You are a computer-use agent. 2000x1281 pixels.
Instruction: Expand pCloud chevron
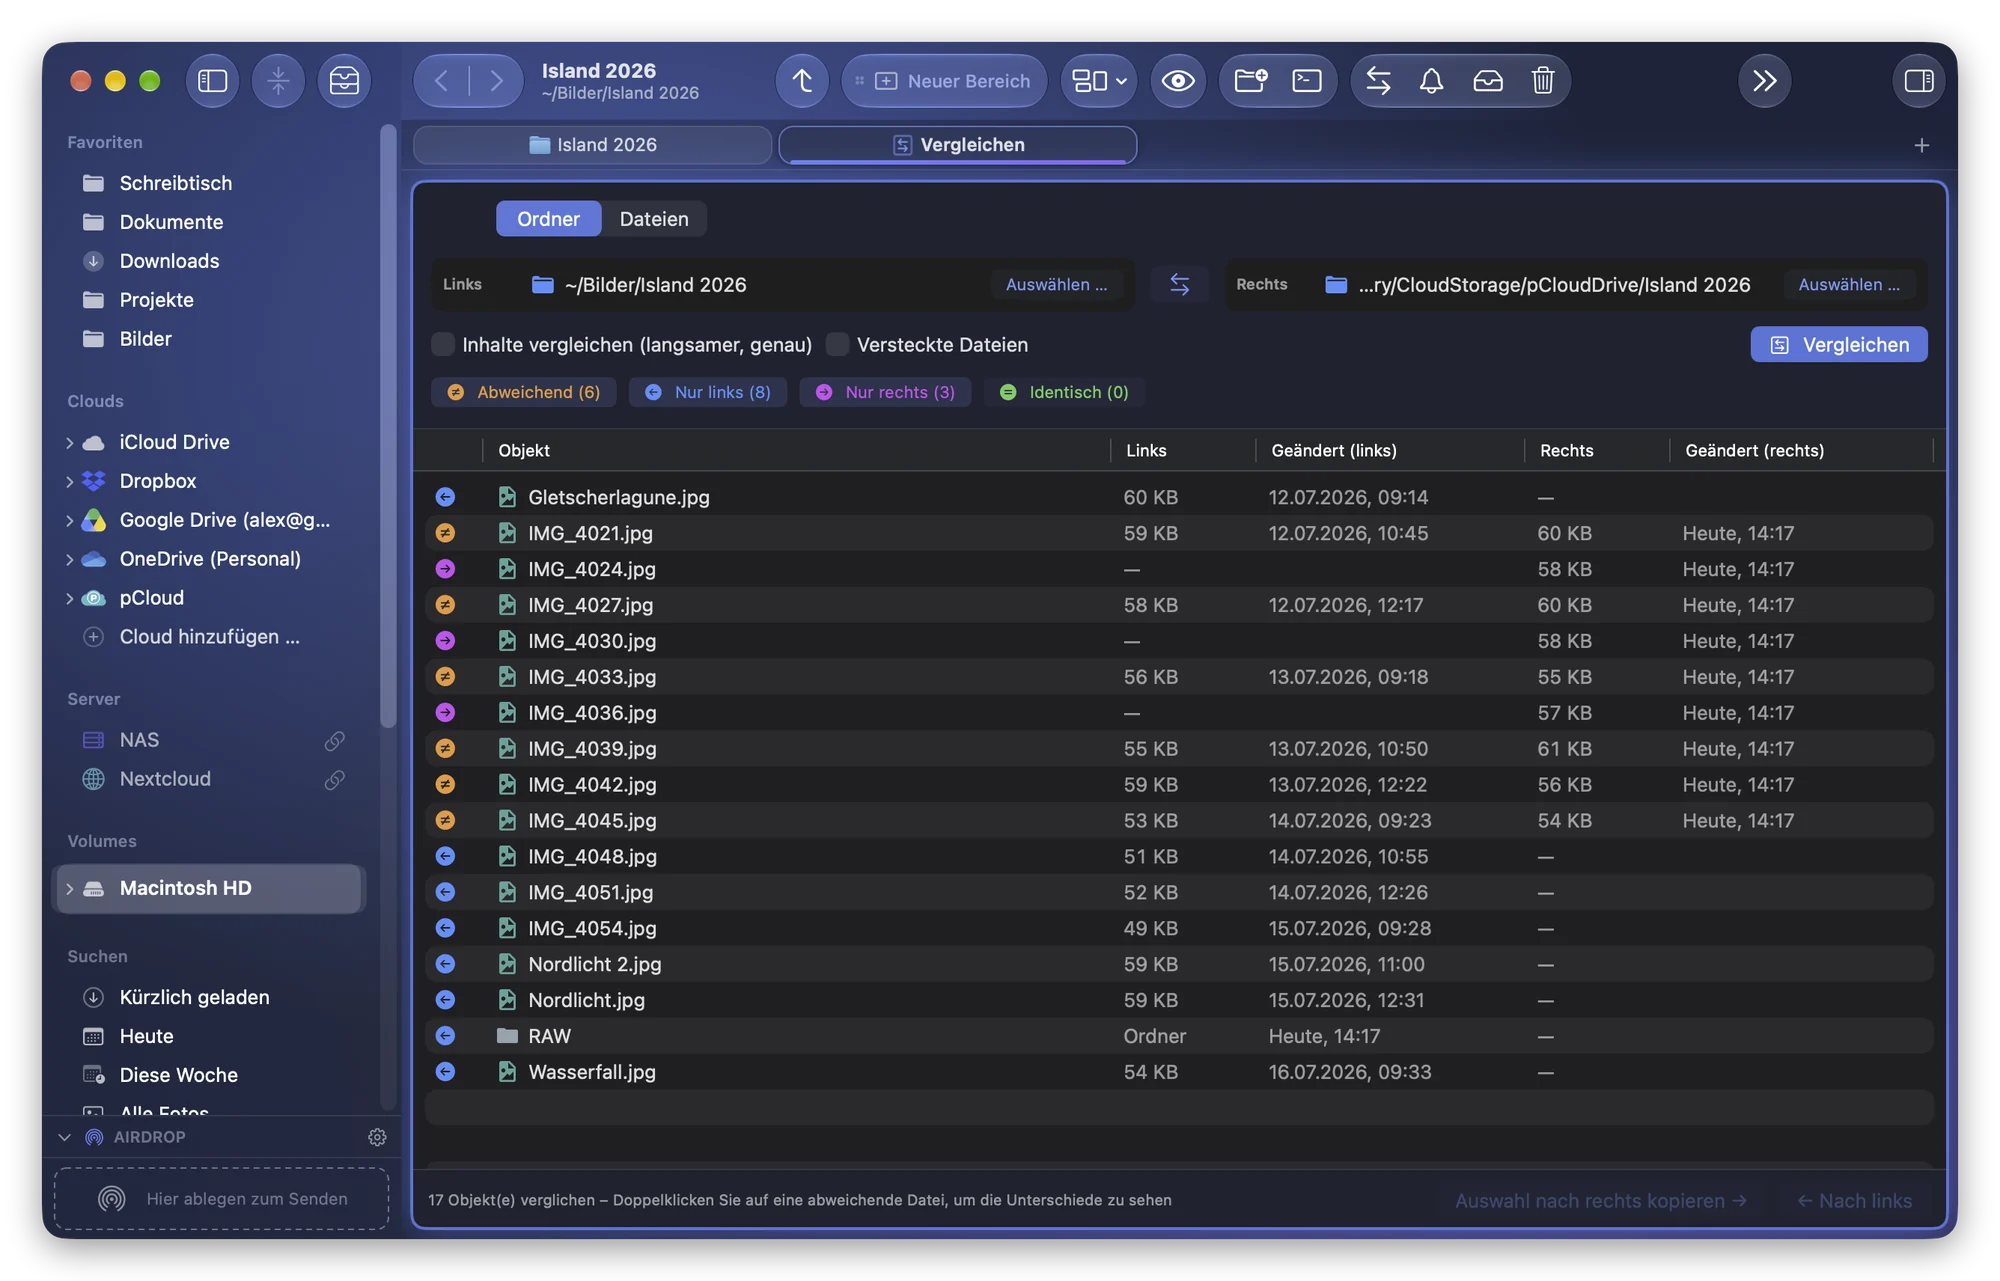click(70, 599)
